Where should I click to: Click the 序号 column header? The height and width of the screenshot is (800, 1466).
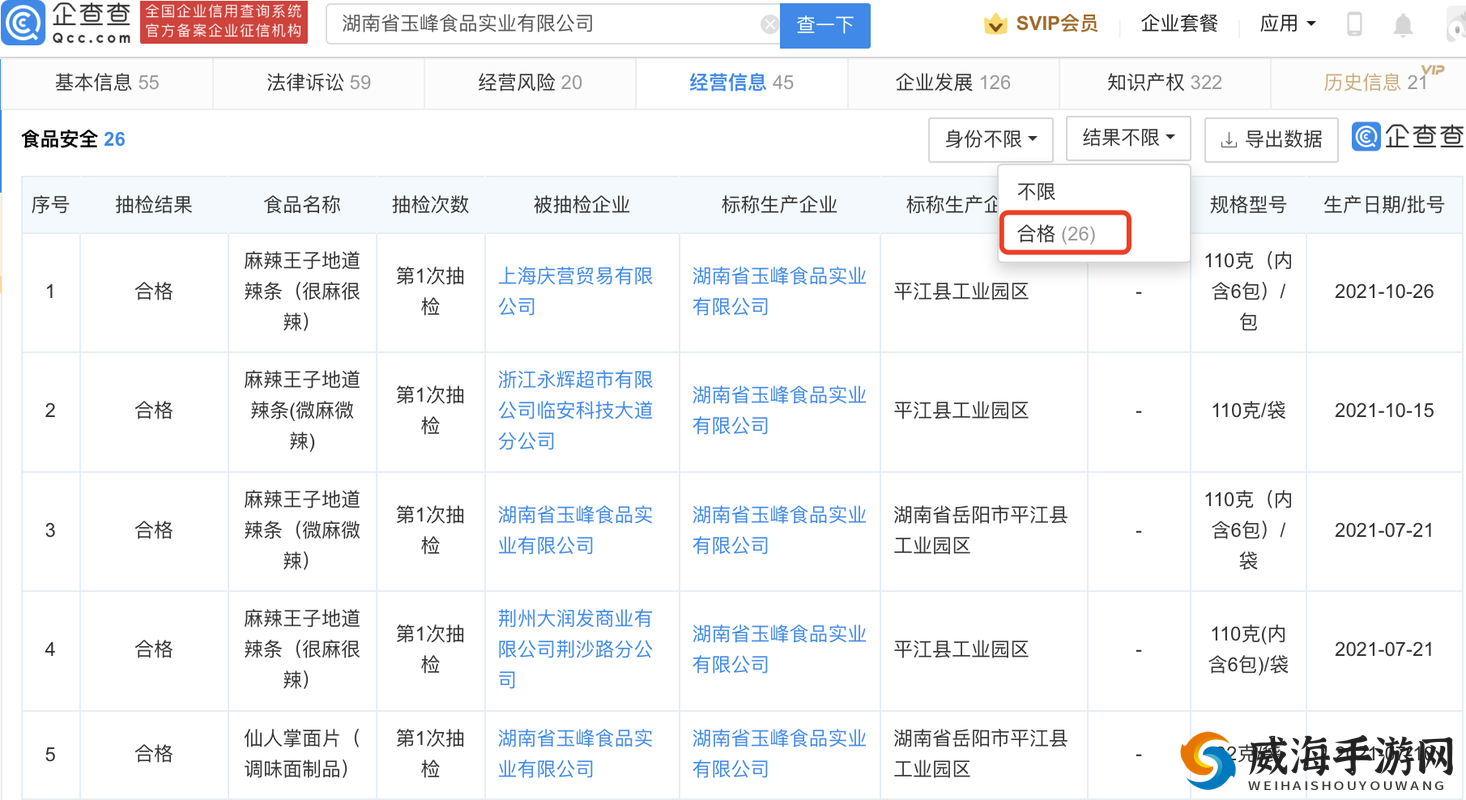pyautogui.click(x=50, y=205)
